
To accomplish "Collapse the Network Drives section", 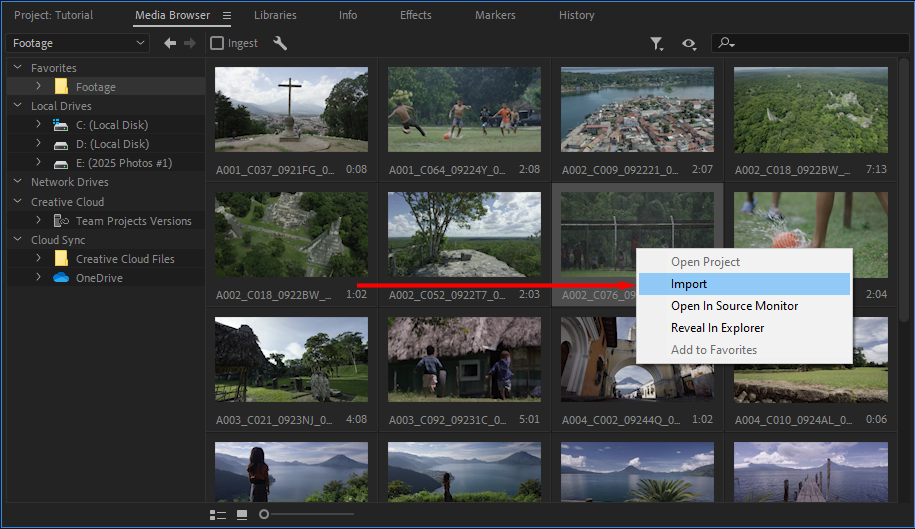I will tap(18, 181).
